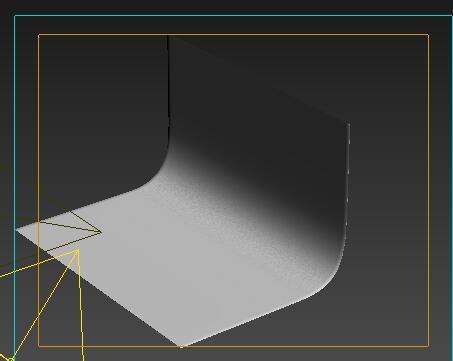
Task: Click the yellow safe frame right border
Action: [428, 190]
